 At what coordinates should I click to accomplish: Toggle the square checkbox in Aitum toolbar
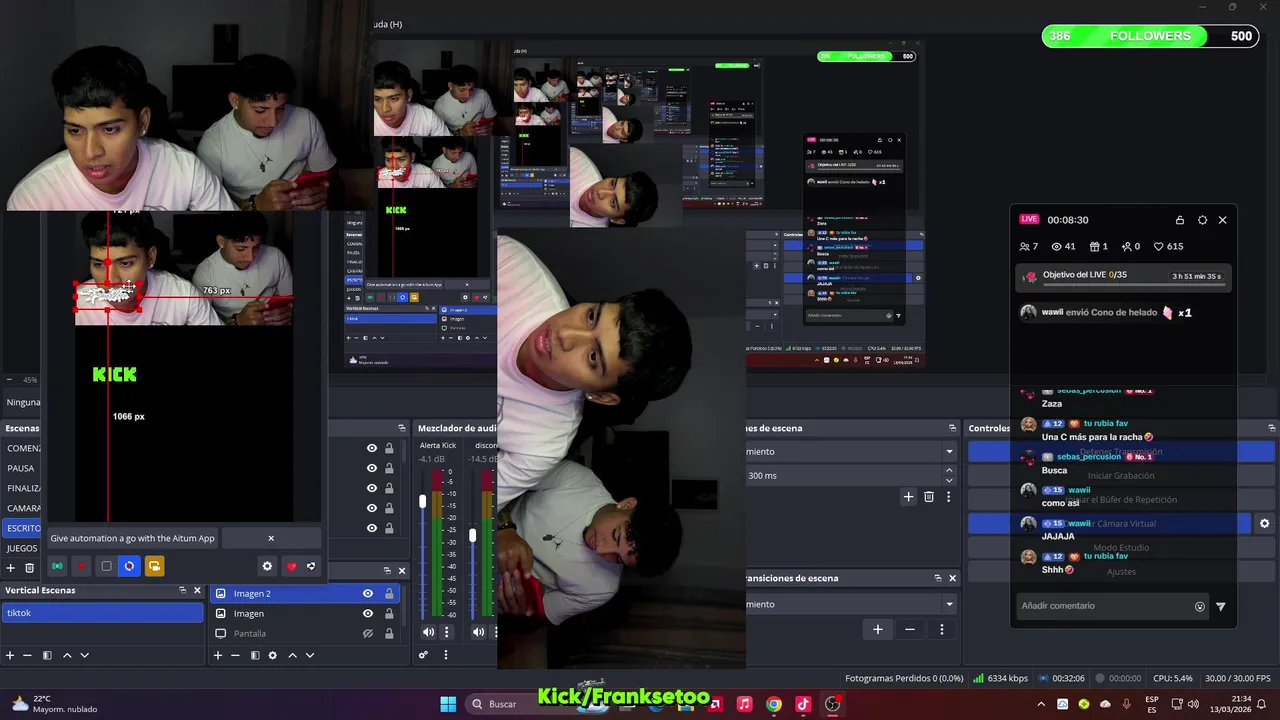click(106, 566)
